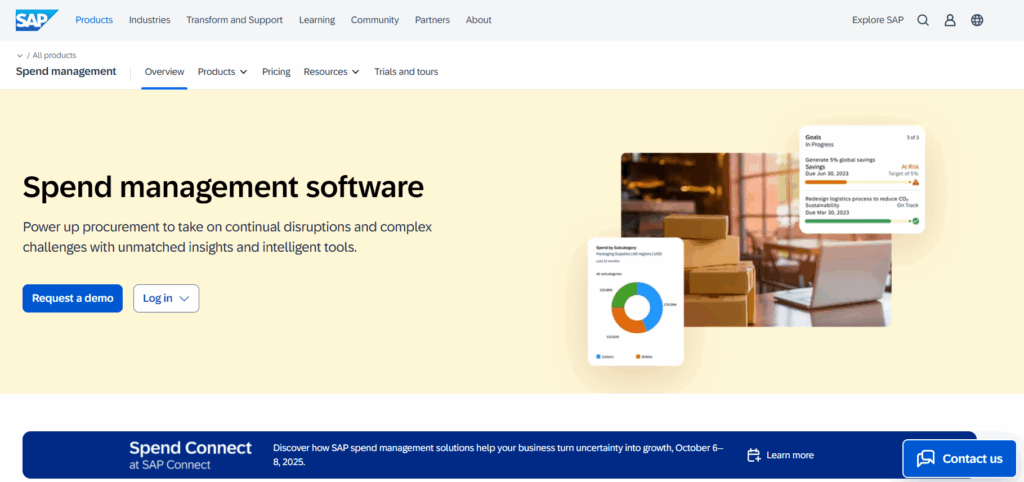Click the green On Track checkmark icon
The image size is (1024, 482).
tap(915, 221)
